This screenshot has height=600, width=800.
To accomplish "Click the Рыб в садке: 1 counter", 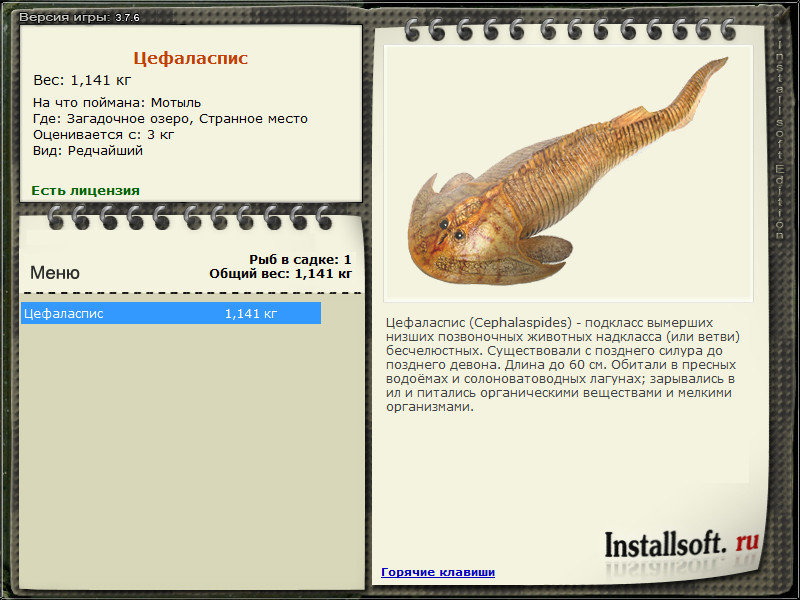I will click(300, 260).
